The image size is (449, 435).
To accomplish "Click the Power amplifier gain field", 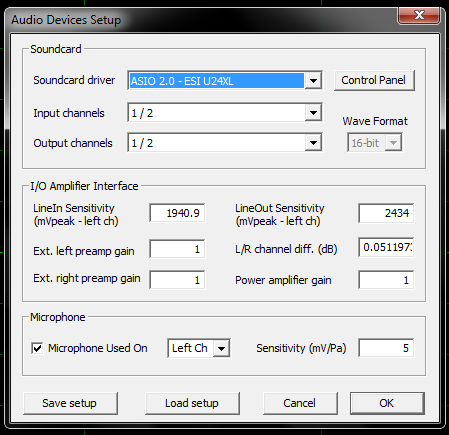I will tap(386, 280).
